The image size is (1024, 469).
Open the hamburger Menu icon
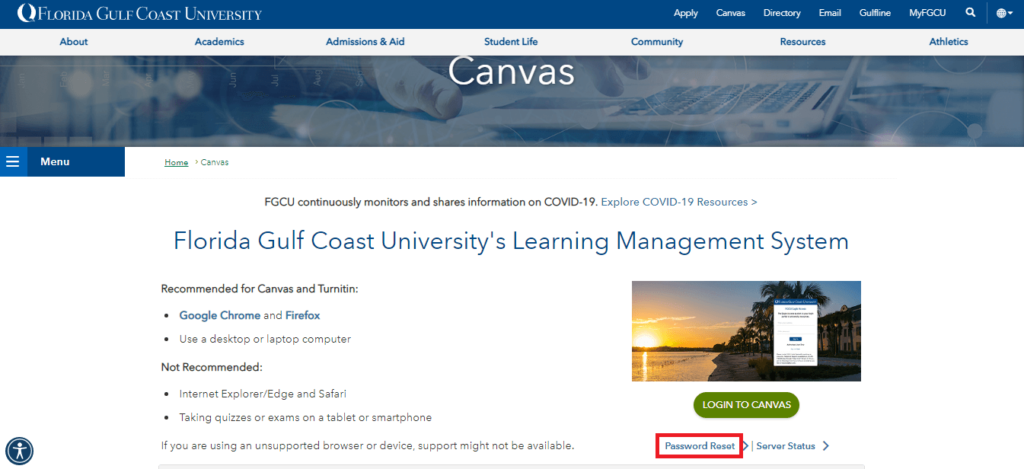click(x=13, y=162)
